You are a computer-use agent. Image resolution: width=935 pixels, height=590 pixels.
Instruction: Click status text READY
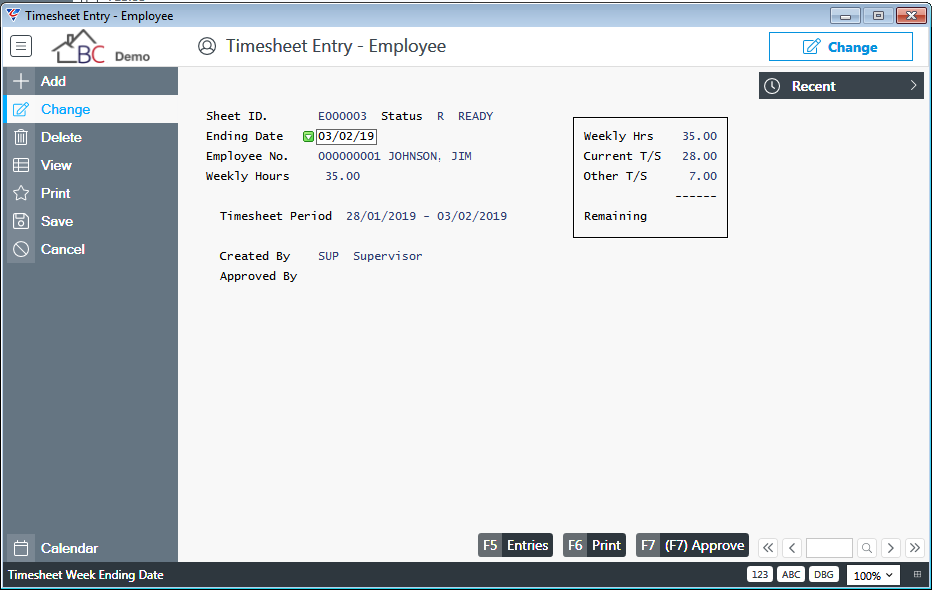[x=475, y=116]
